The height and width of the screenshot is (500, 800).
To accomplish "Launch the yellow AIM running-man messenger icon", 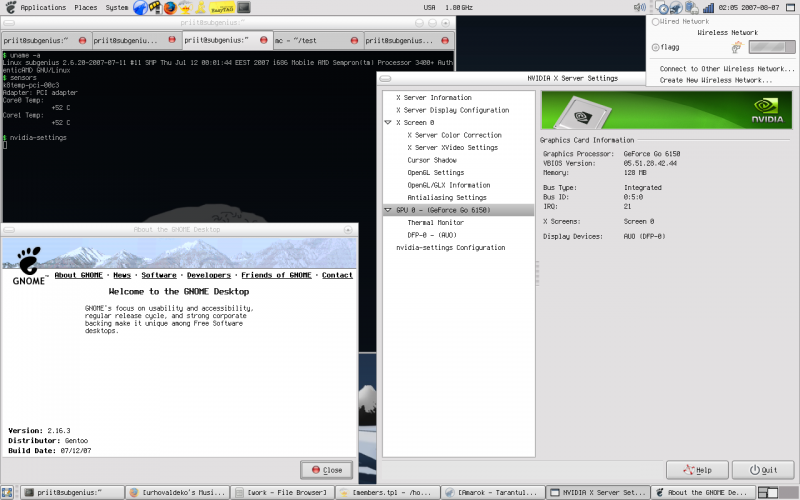I will pos(201,7).
